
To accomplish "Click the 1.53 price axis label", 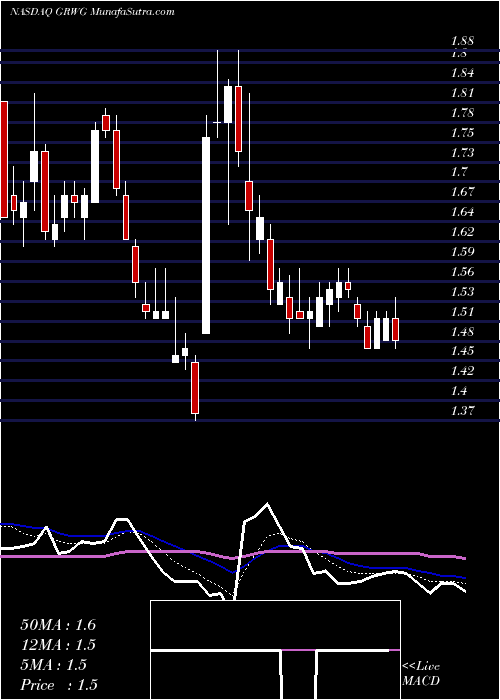I will click(462, 292).
